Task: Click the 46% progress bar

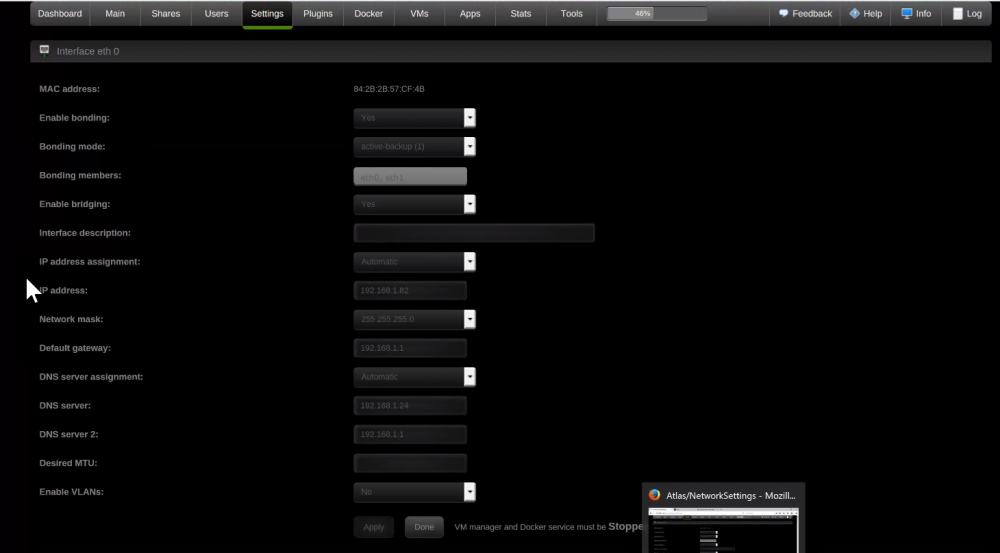Action: point(656,13)
